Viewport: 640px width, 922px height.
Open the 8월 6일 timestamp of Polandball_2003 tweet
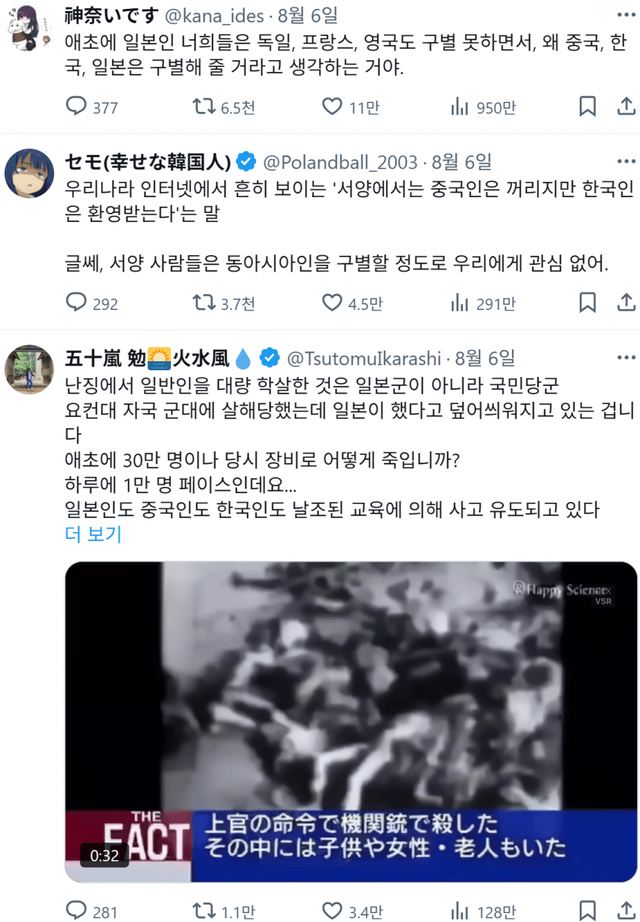pyautogui.click(x=461, y=162)
